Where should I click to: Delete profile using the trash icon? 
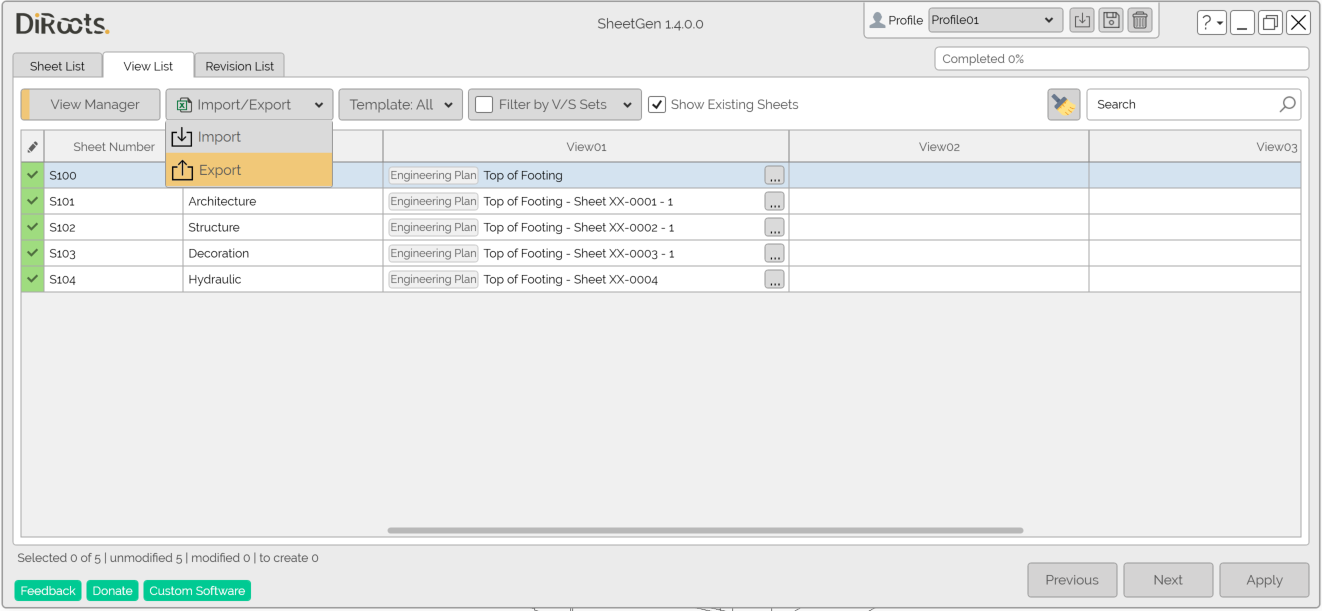tap(1140, 20)
